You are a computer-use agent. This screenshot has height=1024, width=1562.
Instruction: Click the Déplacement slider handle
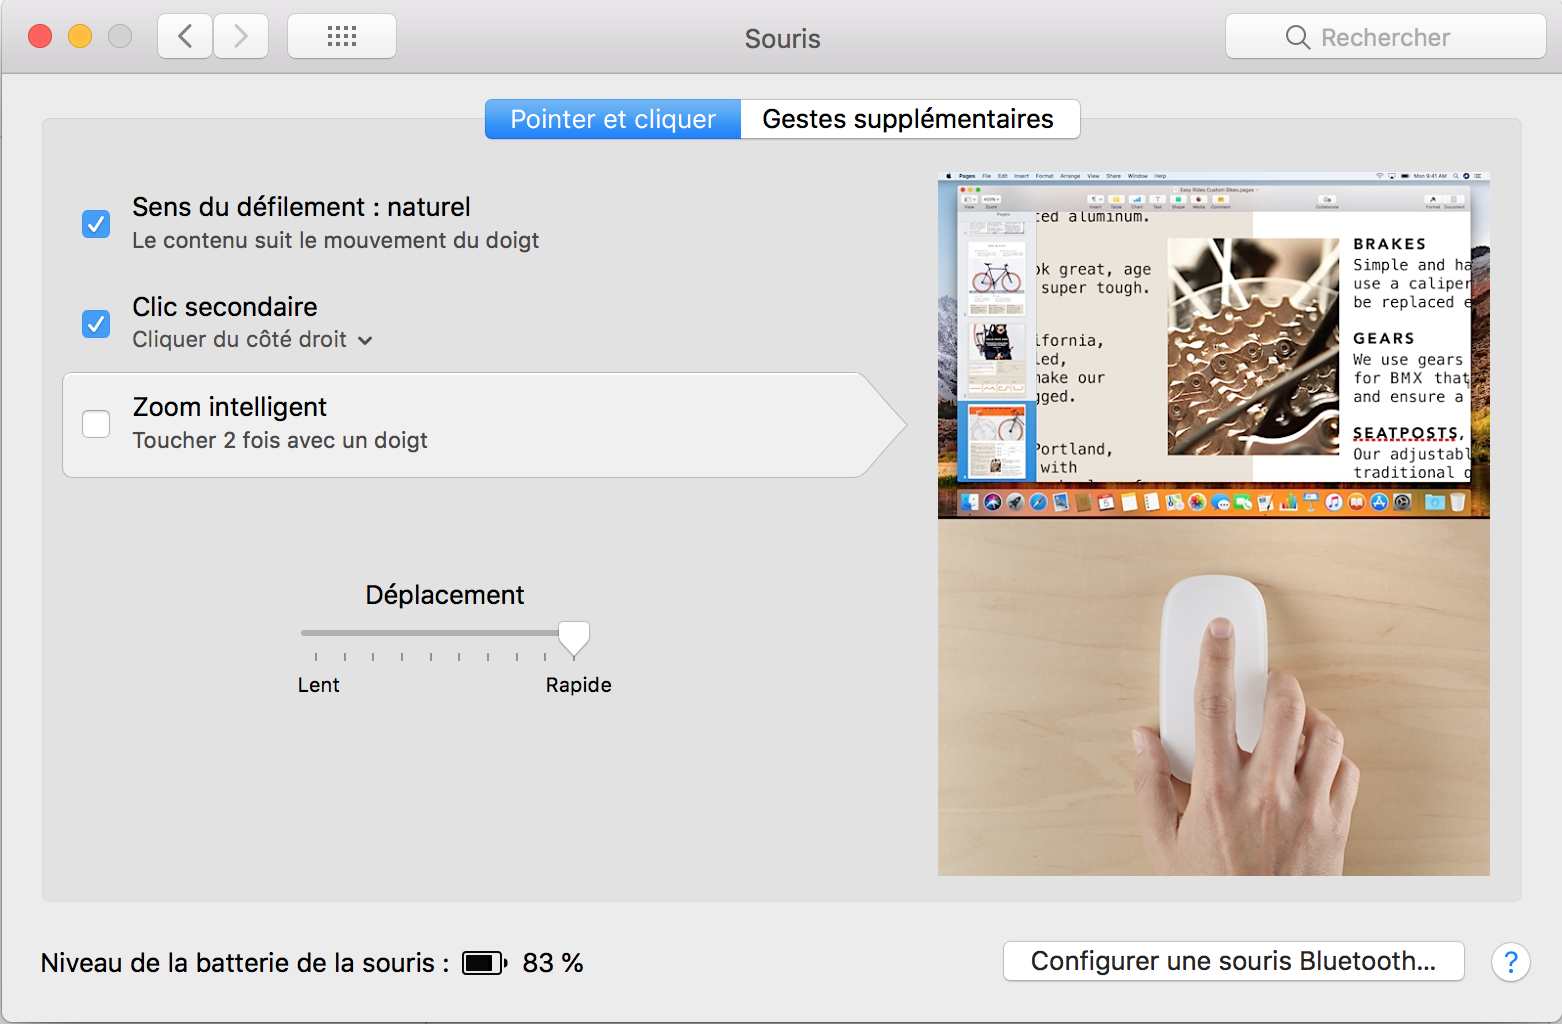click(x=573, y=637)
